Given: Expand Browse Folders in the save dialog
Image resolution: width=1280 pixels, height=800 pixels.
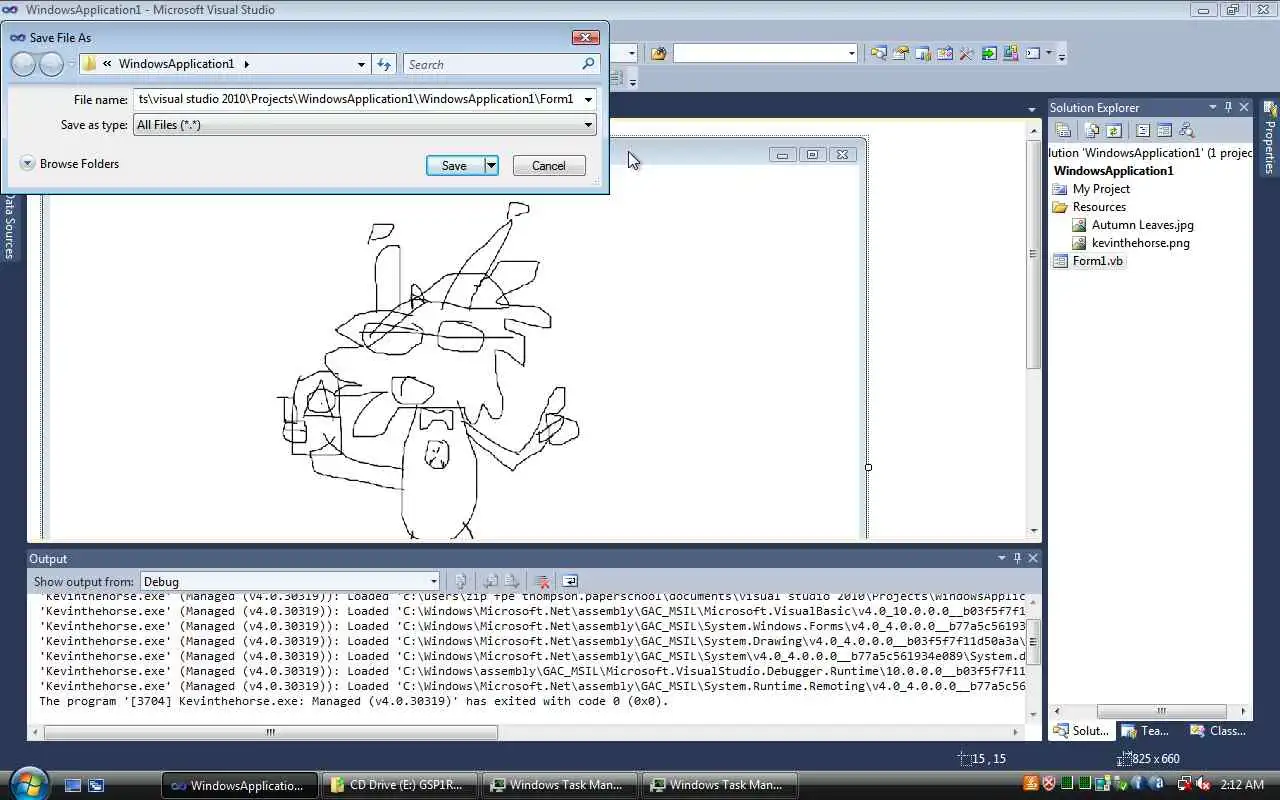Looking at the screenshot, I should click(70, 164).
